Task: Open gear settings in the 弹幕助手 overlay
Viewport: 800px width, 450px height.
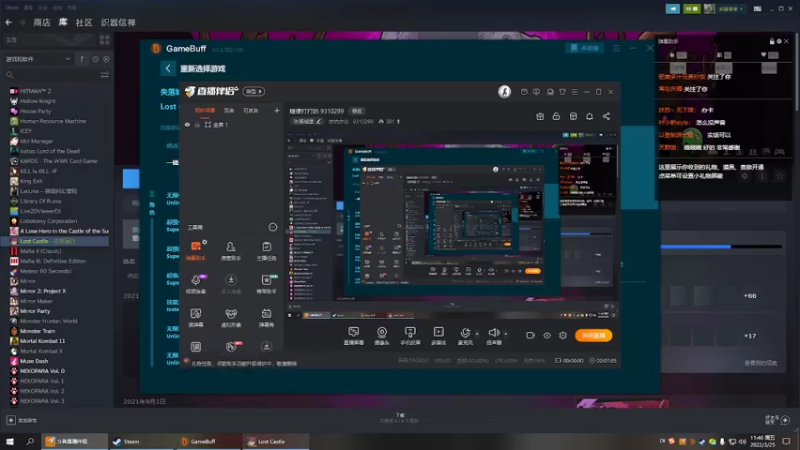Action: (x=779, y=41)
